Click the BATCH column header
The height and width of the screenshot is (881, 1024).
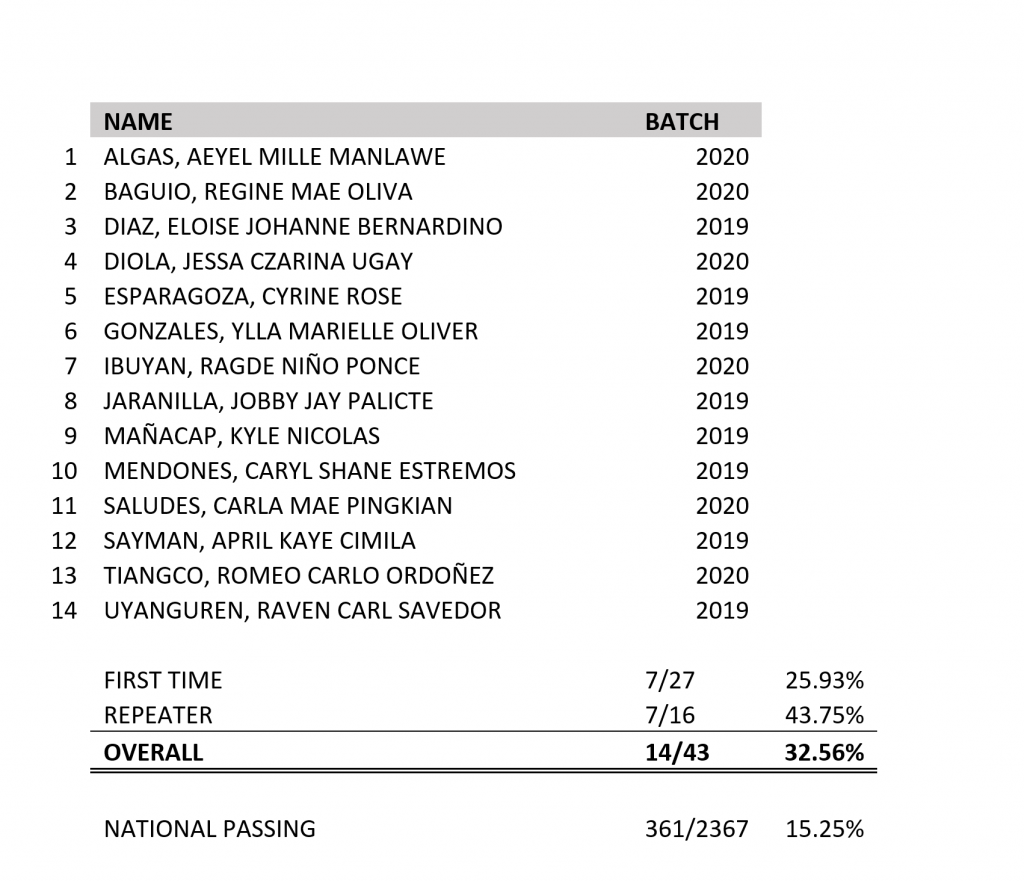[x=682, y=122]
